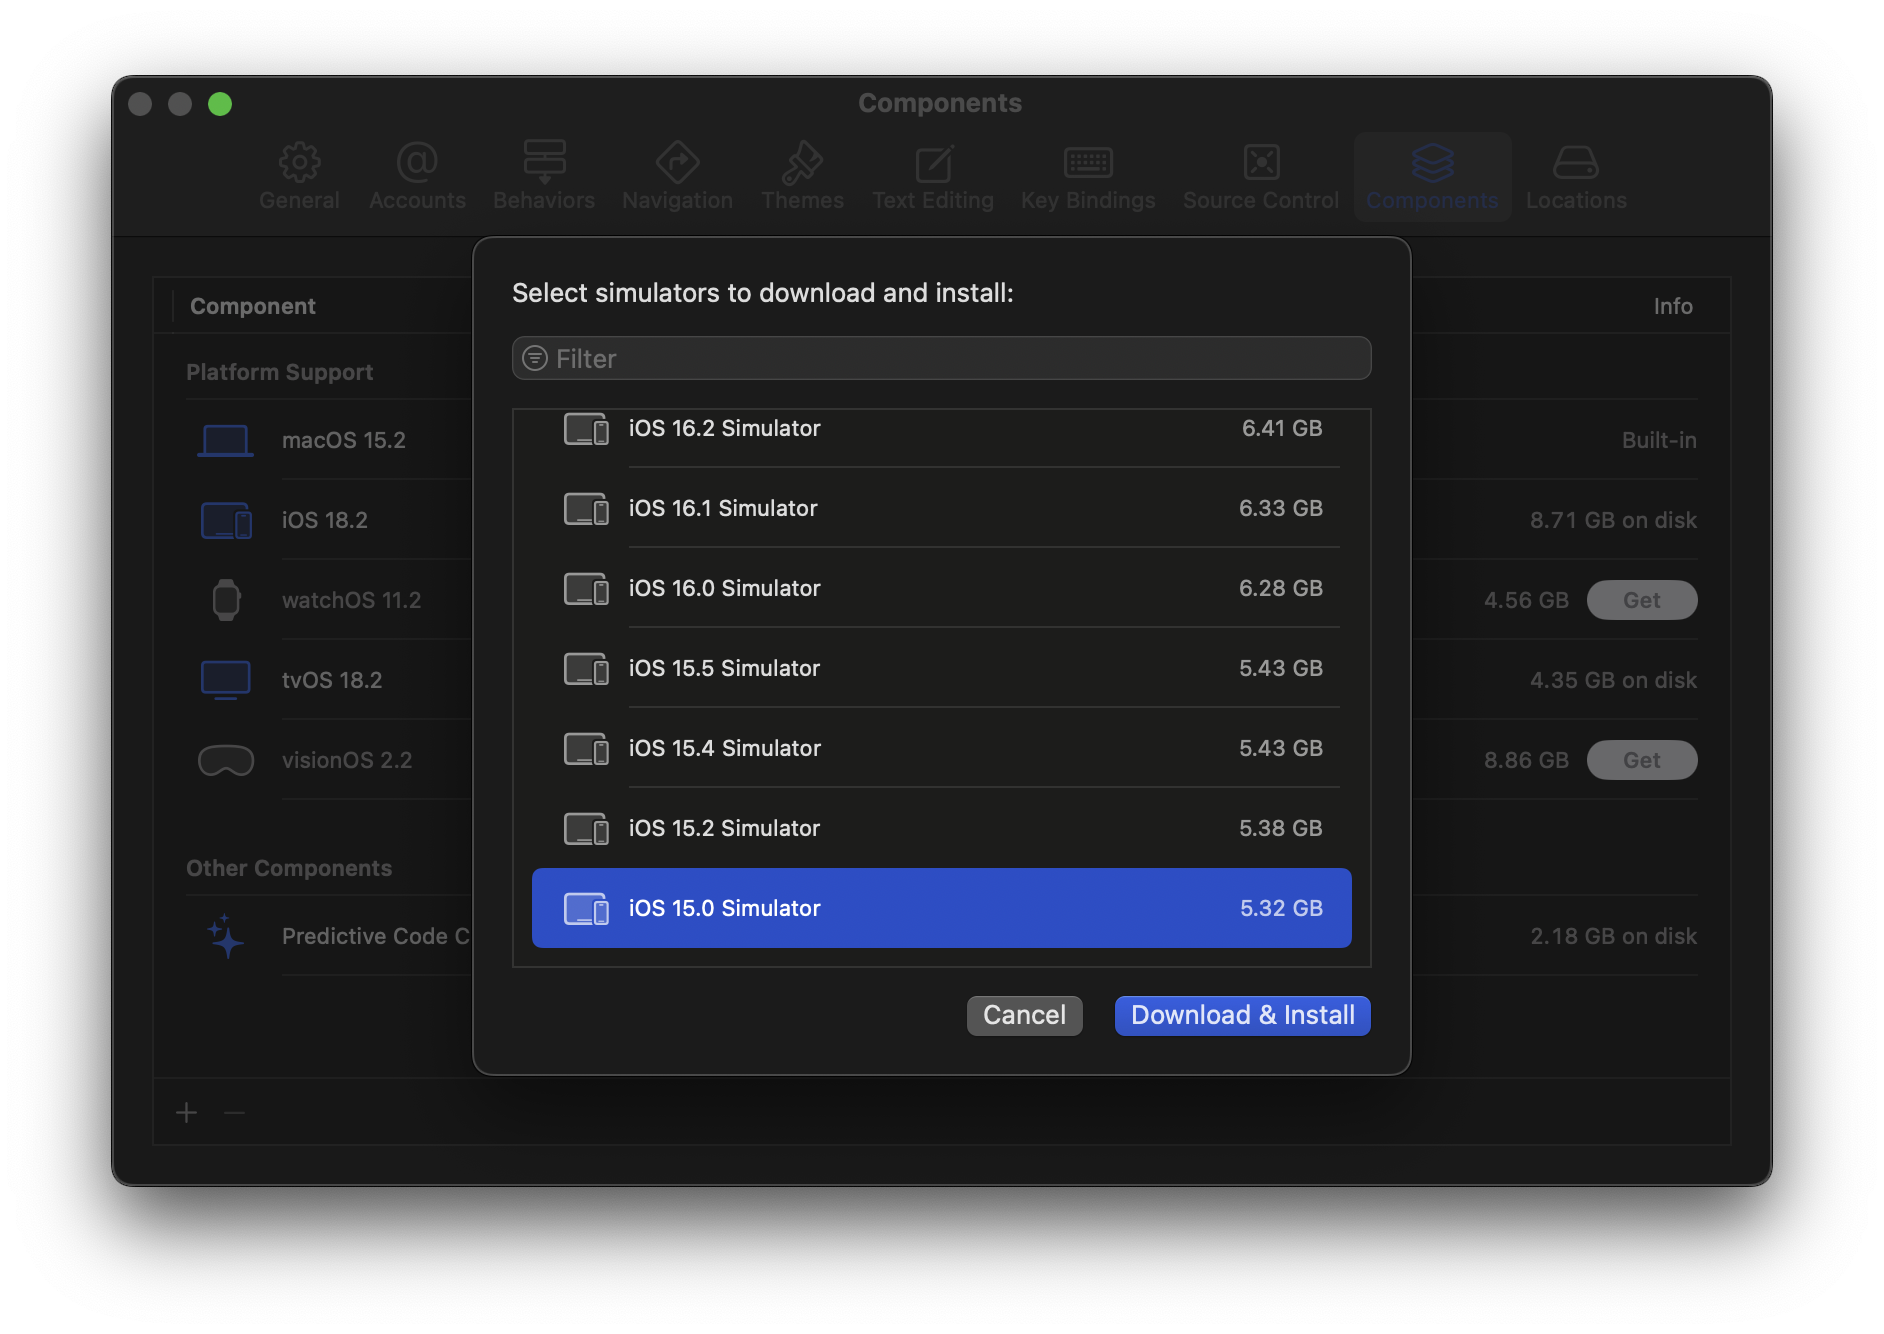Screen dimensions: 1884x1334
Task: Cancel the simulator download dialog
Action: pos(1024,1016)
